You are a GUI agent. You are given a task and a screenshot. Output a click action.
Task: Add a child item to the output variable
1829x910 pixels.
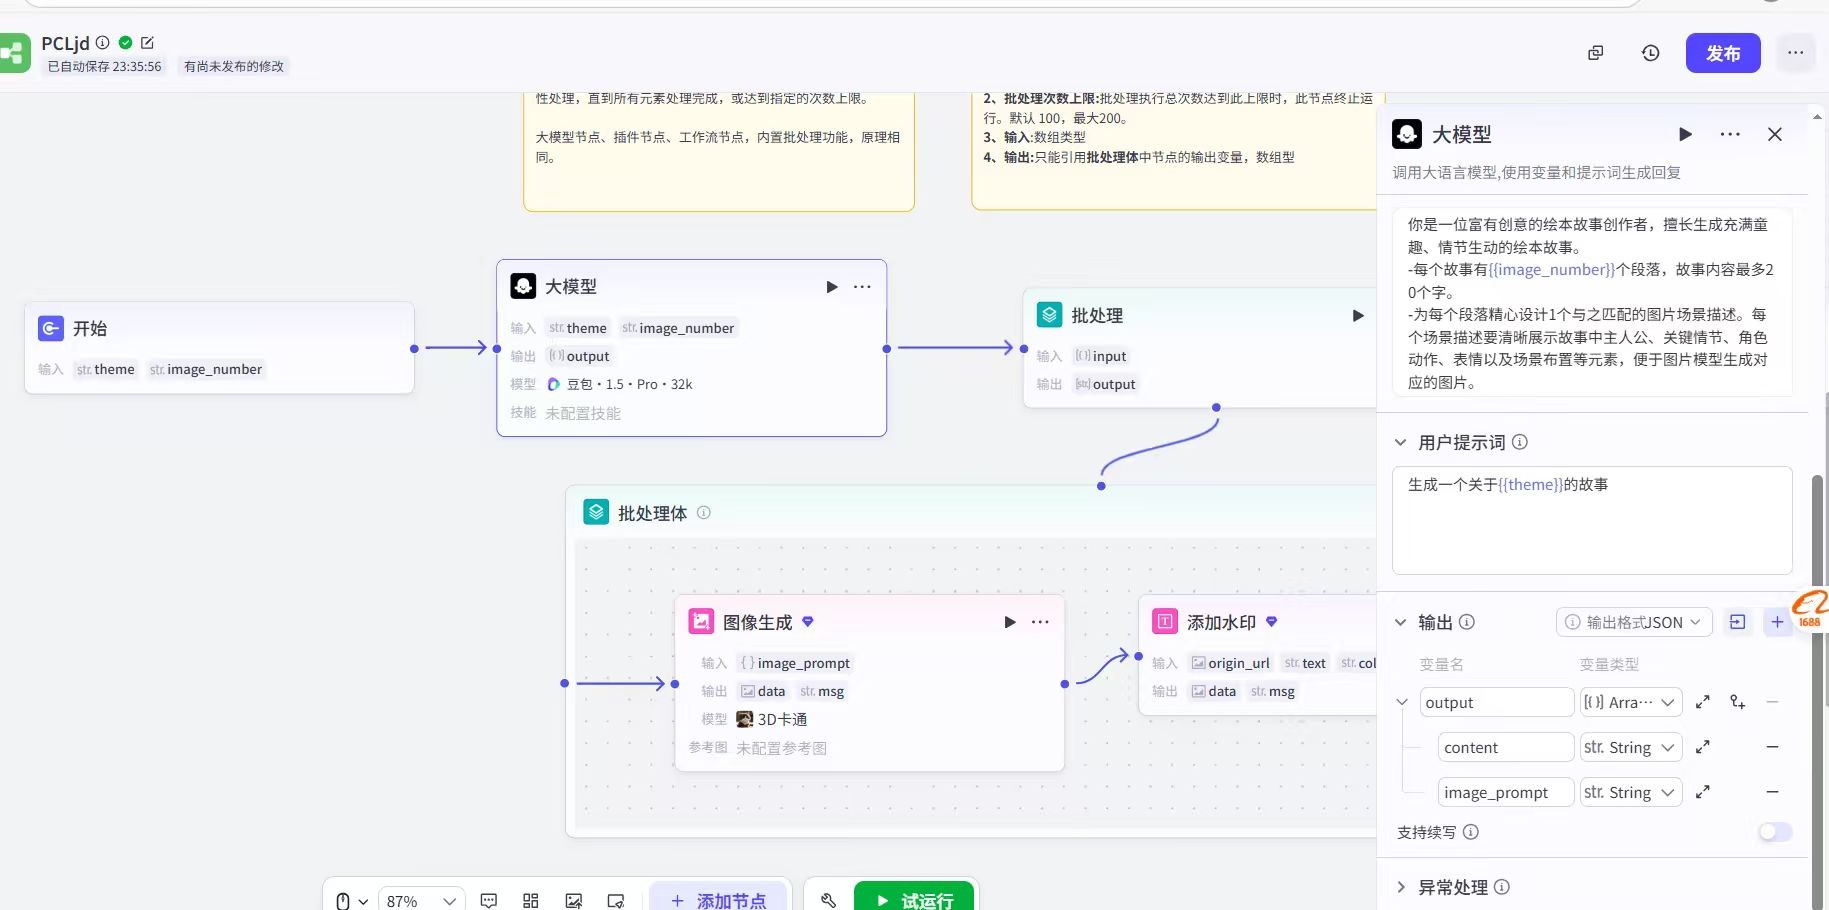coord(1738,703)
